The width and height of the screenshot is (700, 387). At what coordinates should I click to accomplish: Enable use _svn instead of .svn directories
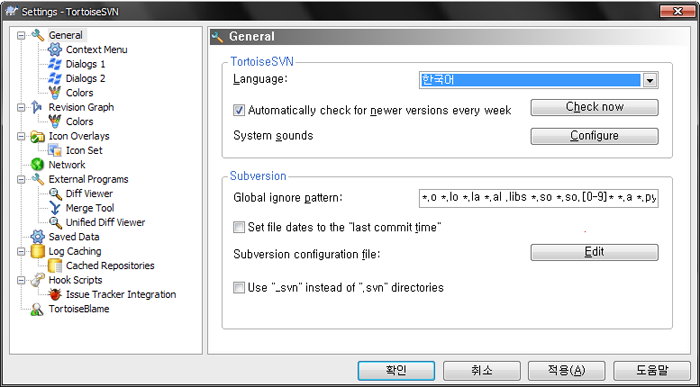click(x=239, y=287)
